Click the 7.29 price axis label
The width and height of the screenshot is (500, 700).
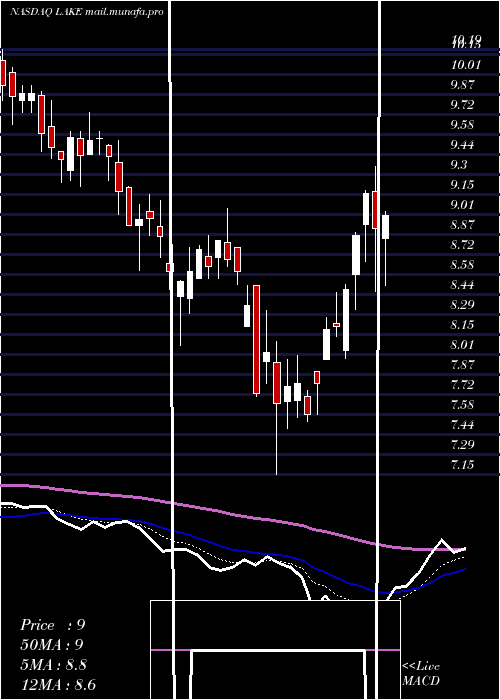coord(462,445)
